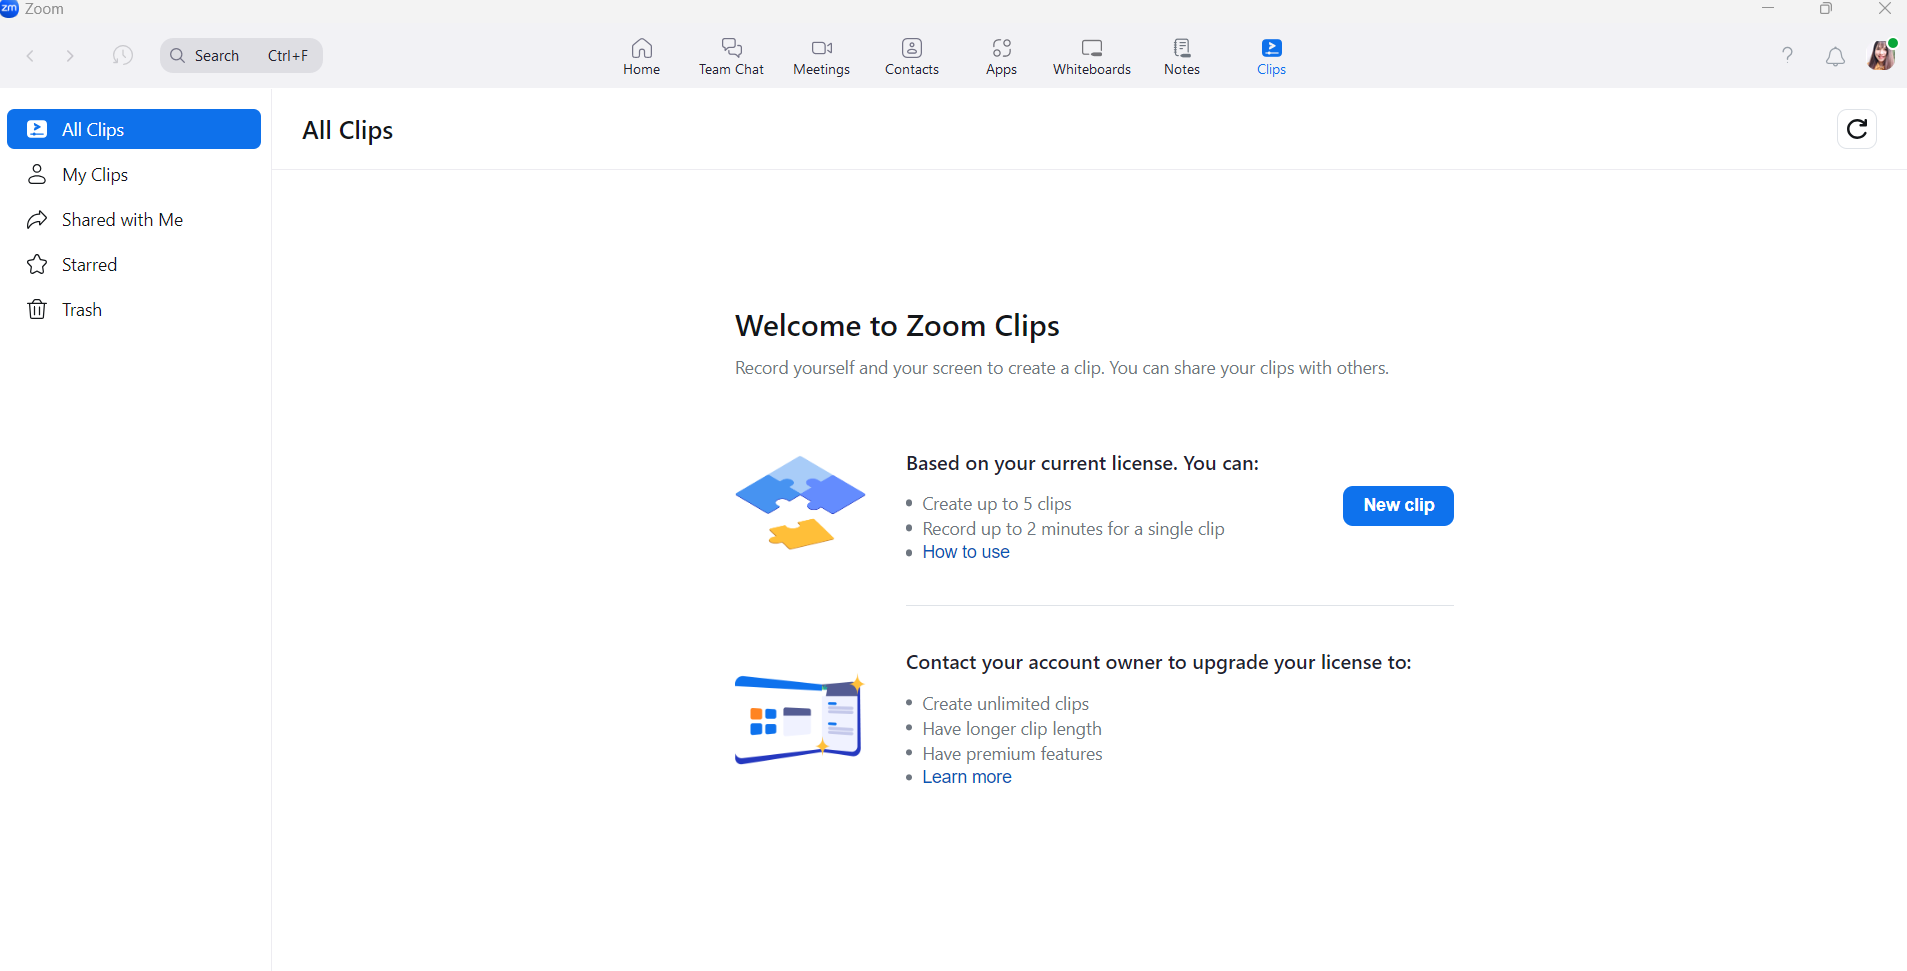The image size is (1907, 971).
Task: Select My Clips in the sidebar
Action: [x=95, y=175]
